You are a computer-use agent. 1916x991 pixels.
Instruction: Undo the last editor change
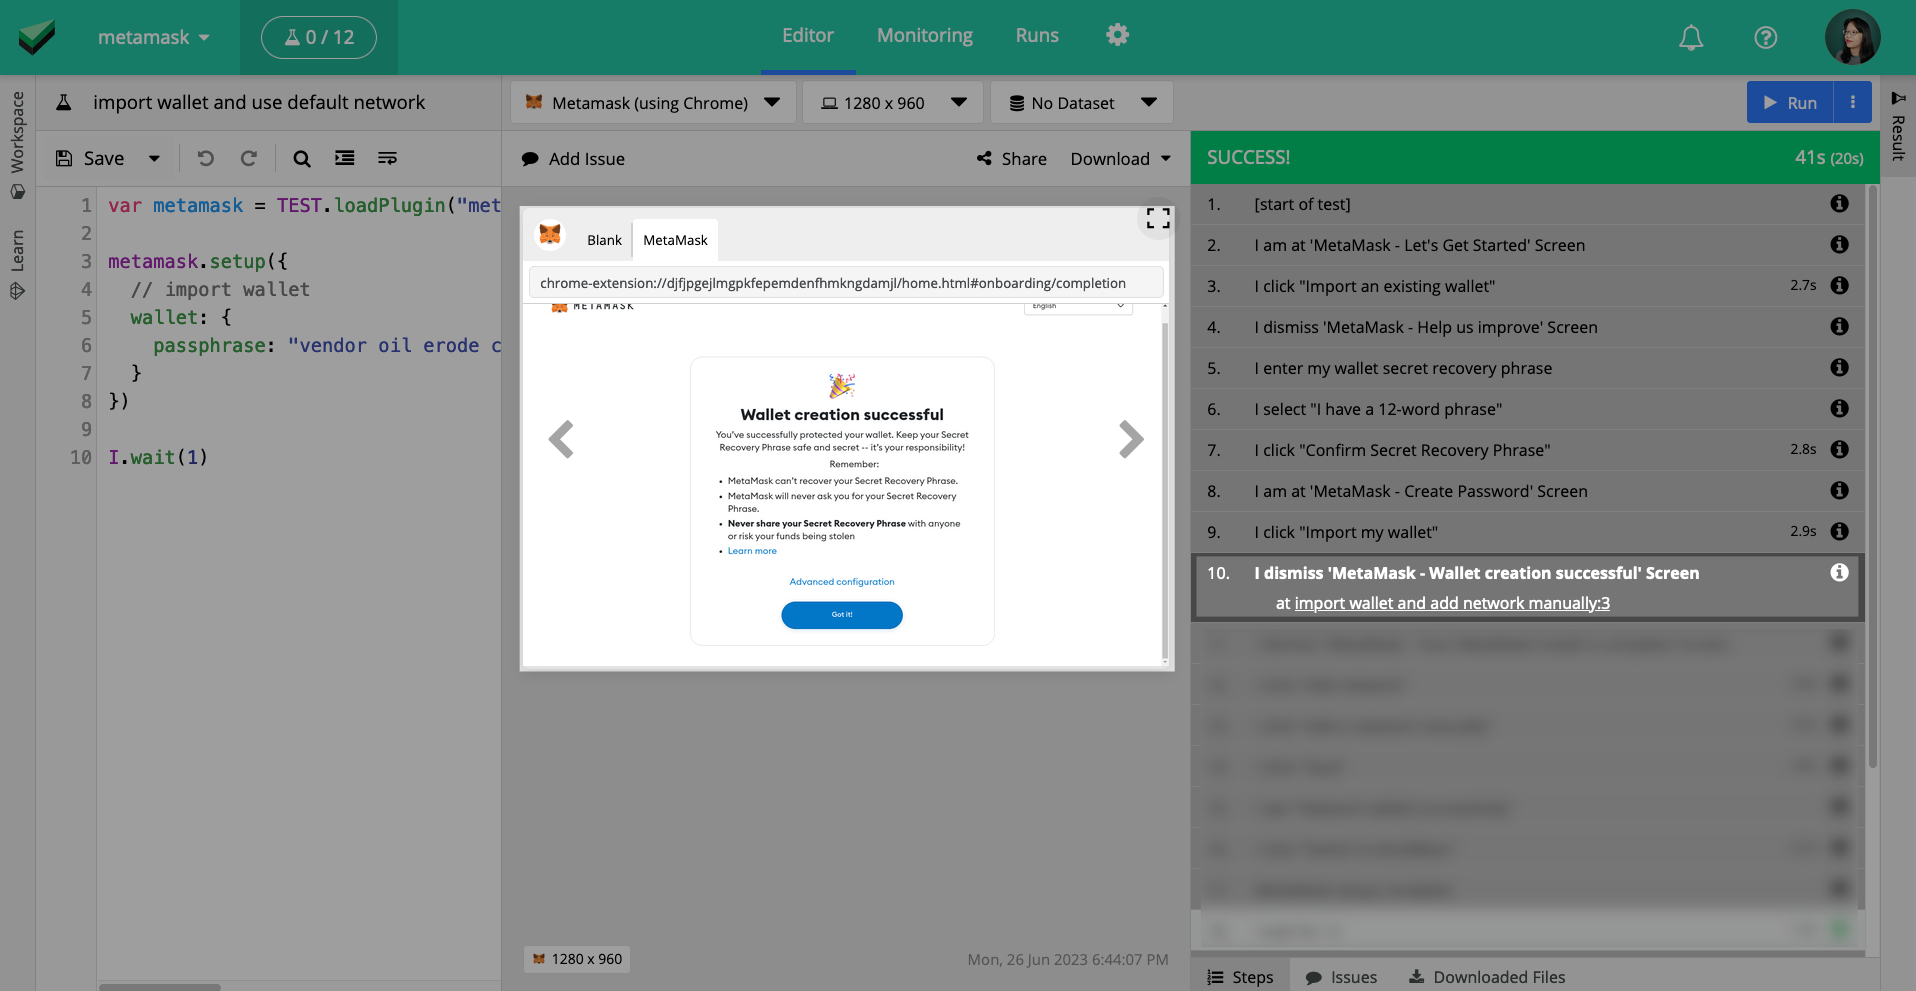(x=206, y=158)
